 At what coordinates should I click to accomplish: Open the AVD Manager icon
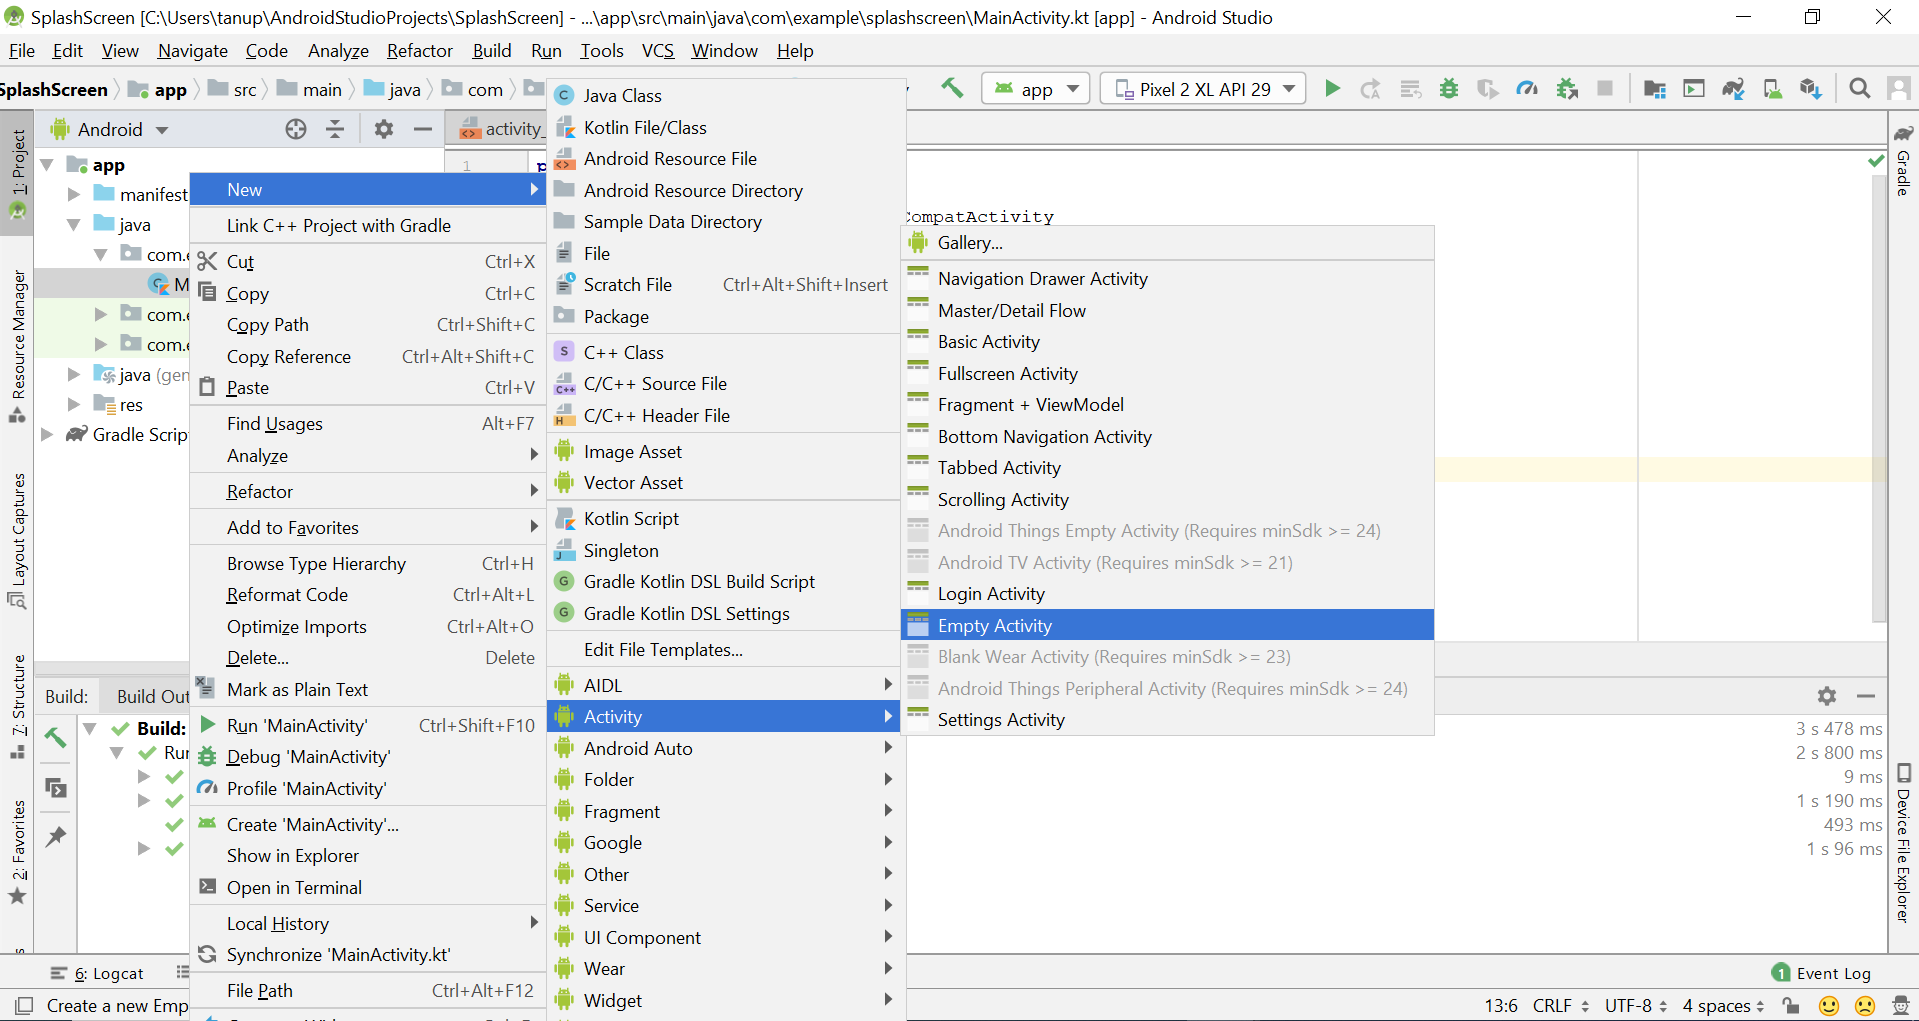point(1772,89)
